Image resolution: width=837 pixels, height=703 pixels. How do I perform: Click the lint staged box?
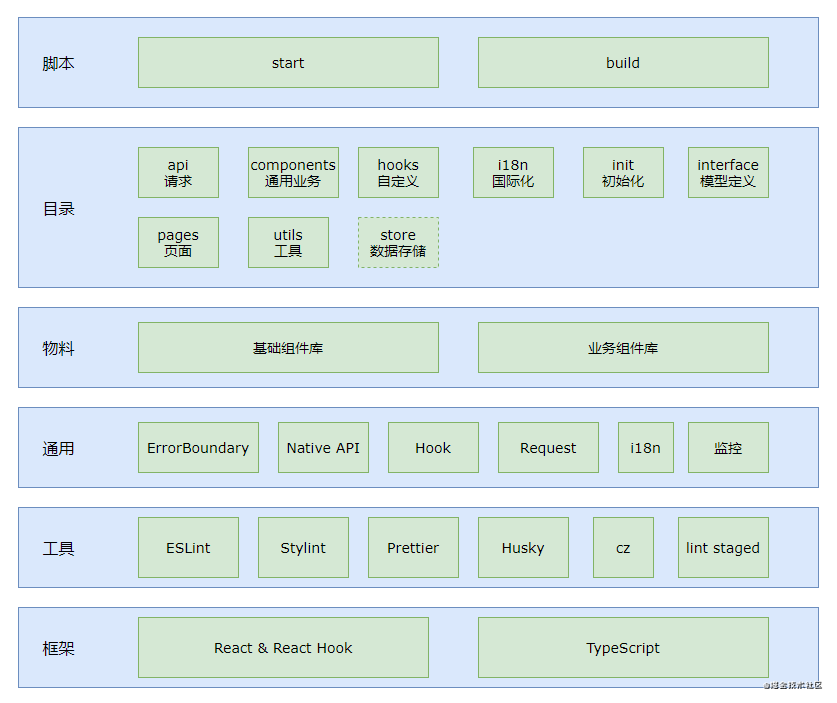click(723, 547)
